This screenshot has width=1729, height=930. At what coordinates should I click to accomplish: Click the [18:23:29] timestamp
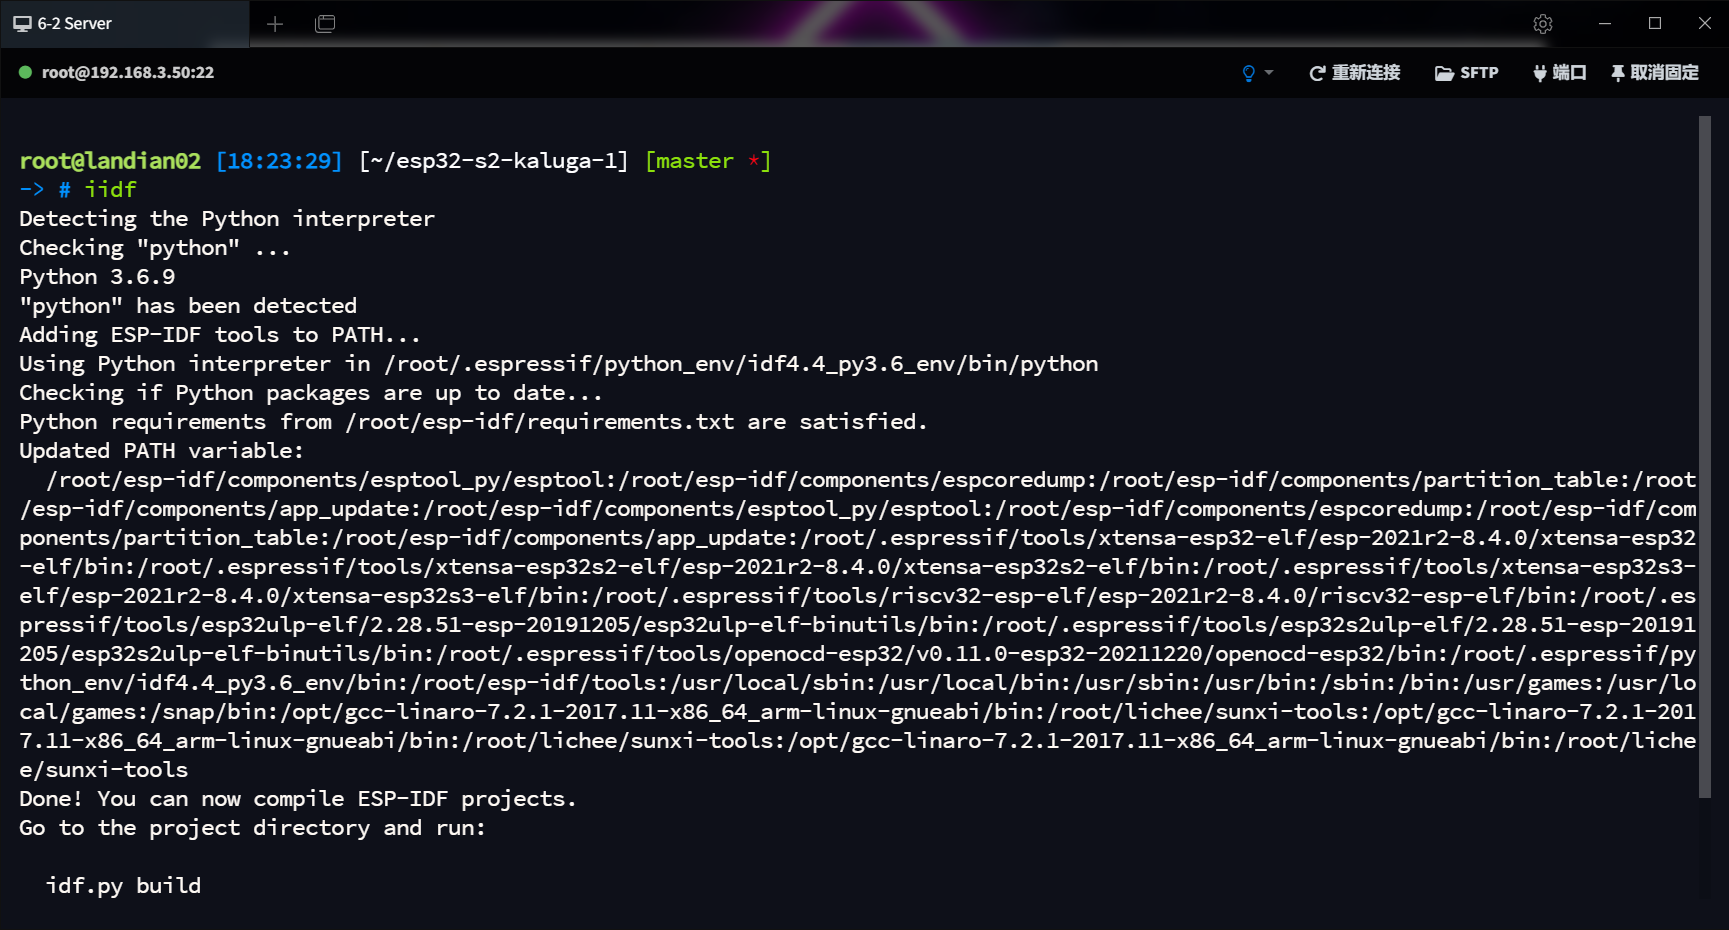pyautogui.click(x=279, y=161)
